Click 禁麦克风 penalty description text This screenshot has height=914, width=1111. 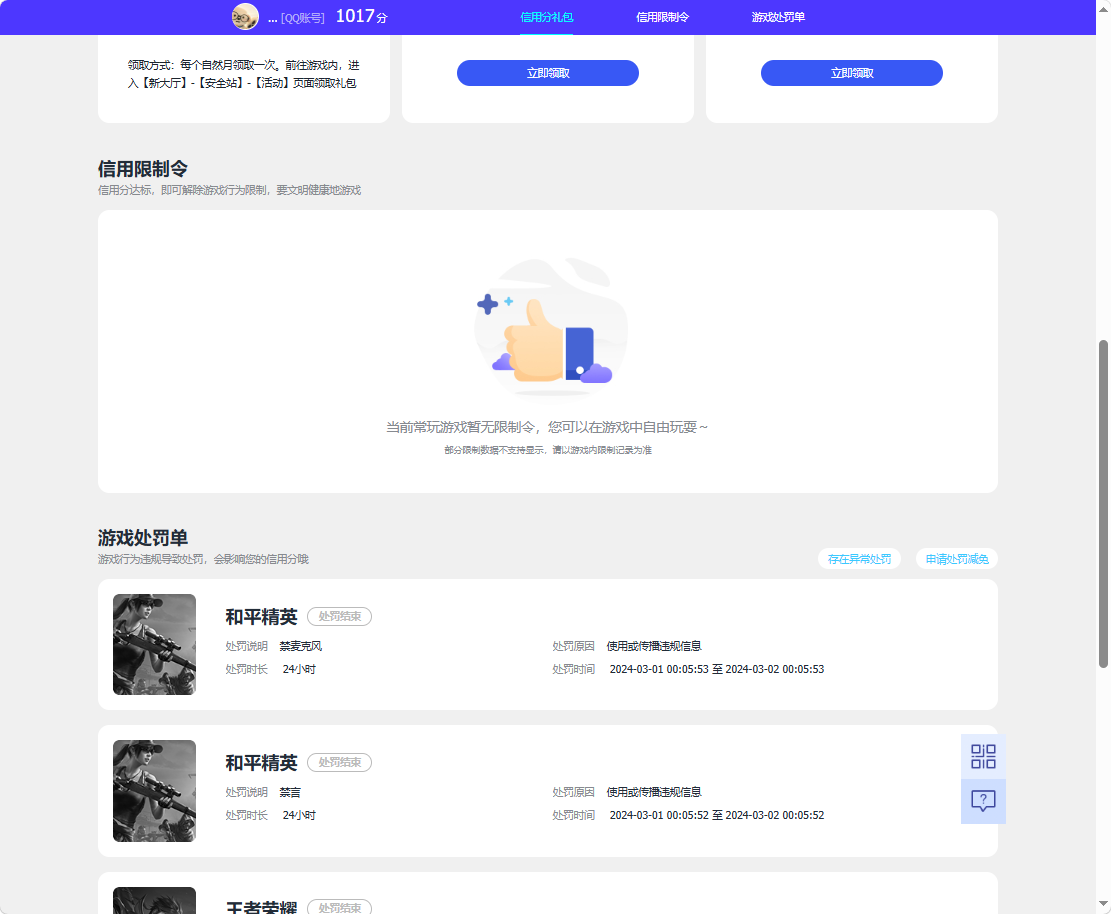(x=300, y=646)
